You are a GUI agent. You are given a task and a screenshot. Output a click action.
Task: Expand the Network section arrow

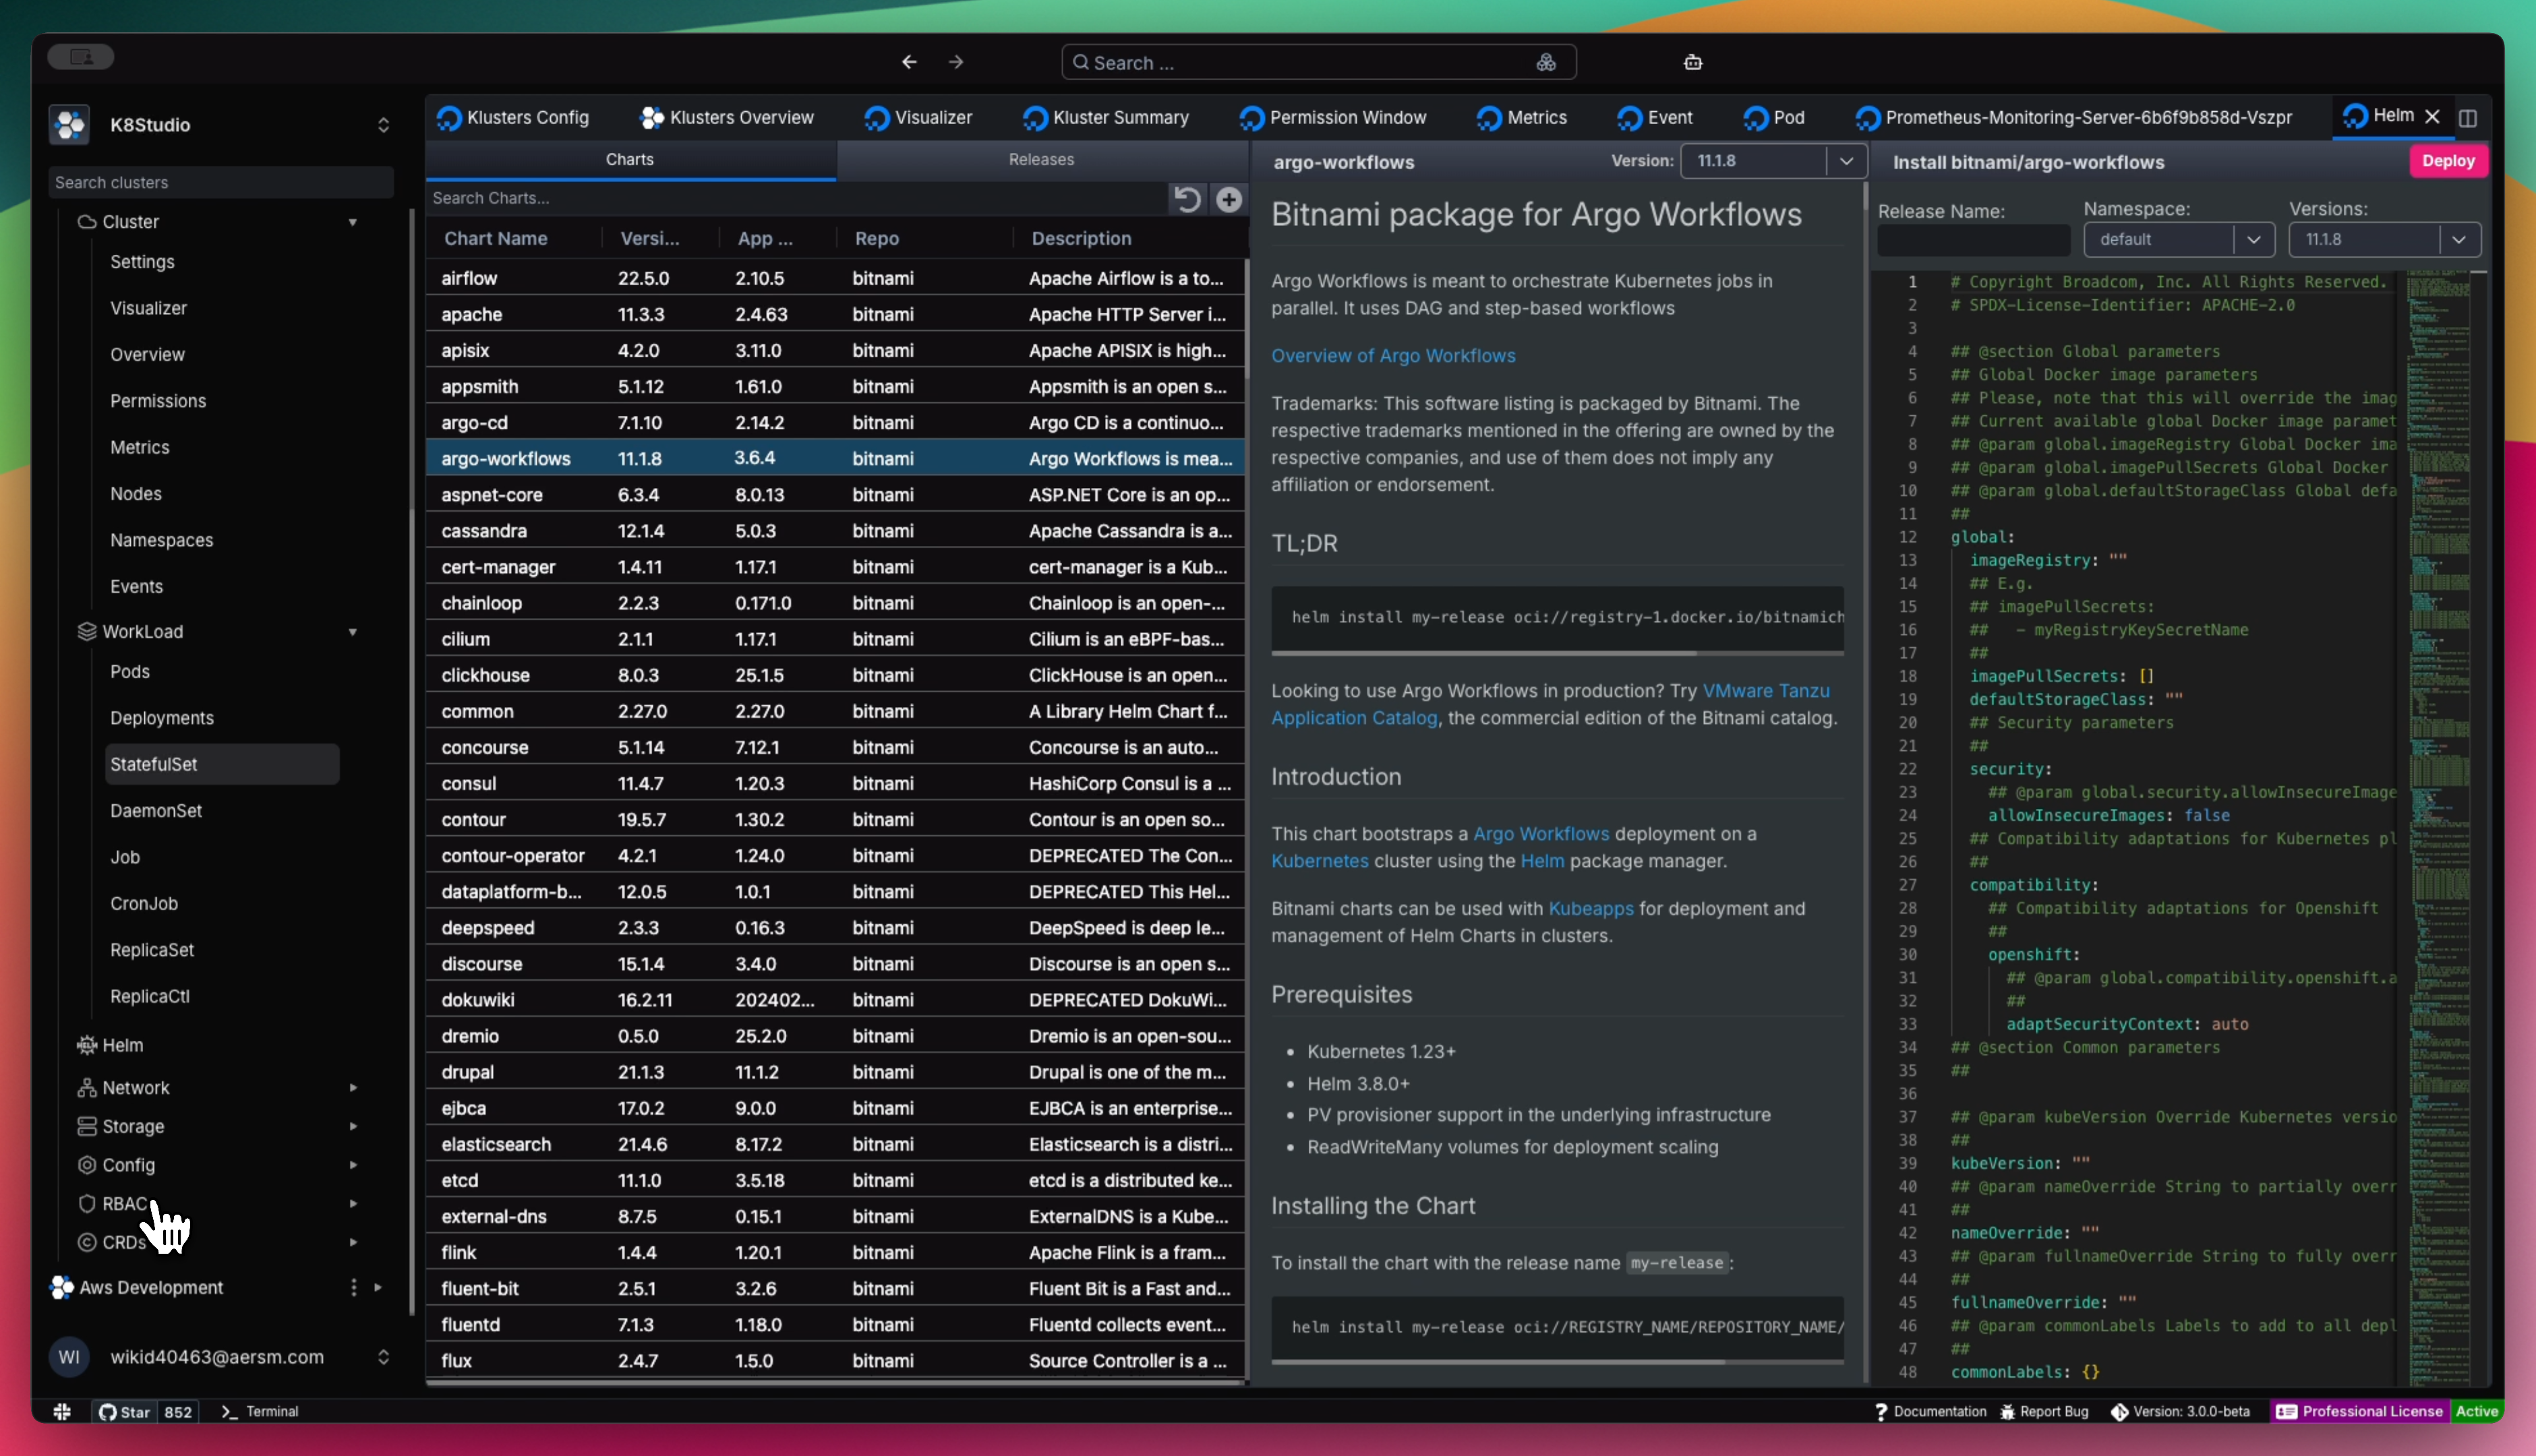[x=353, y=1088]
